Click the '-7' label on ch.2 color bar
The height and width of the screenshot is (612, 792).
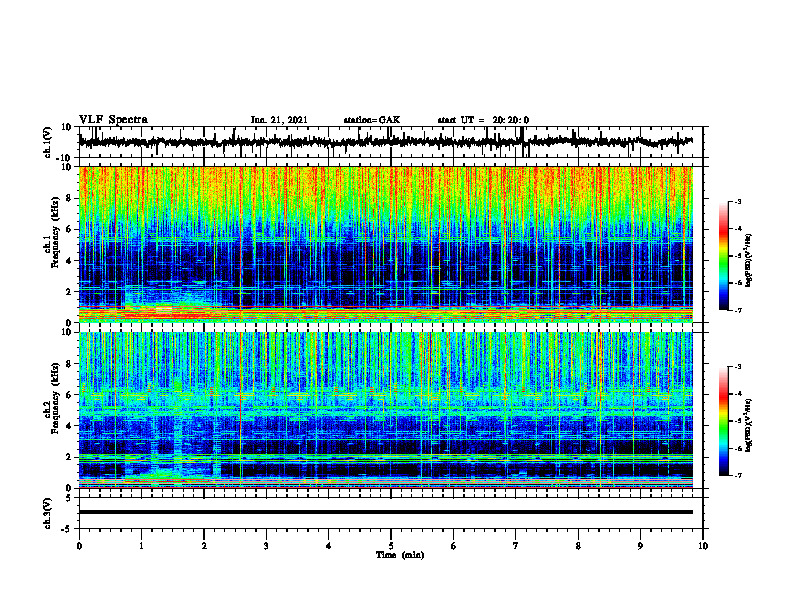pos(738,475)
